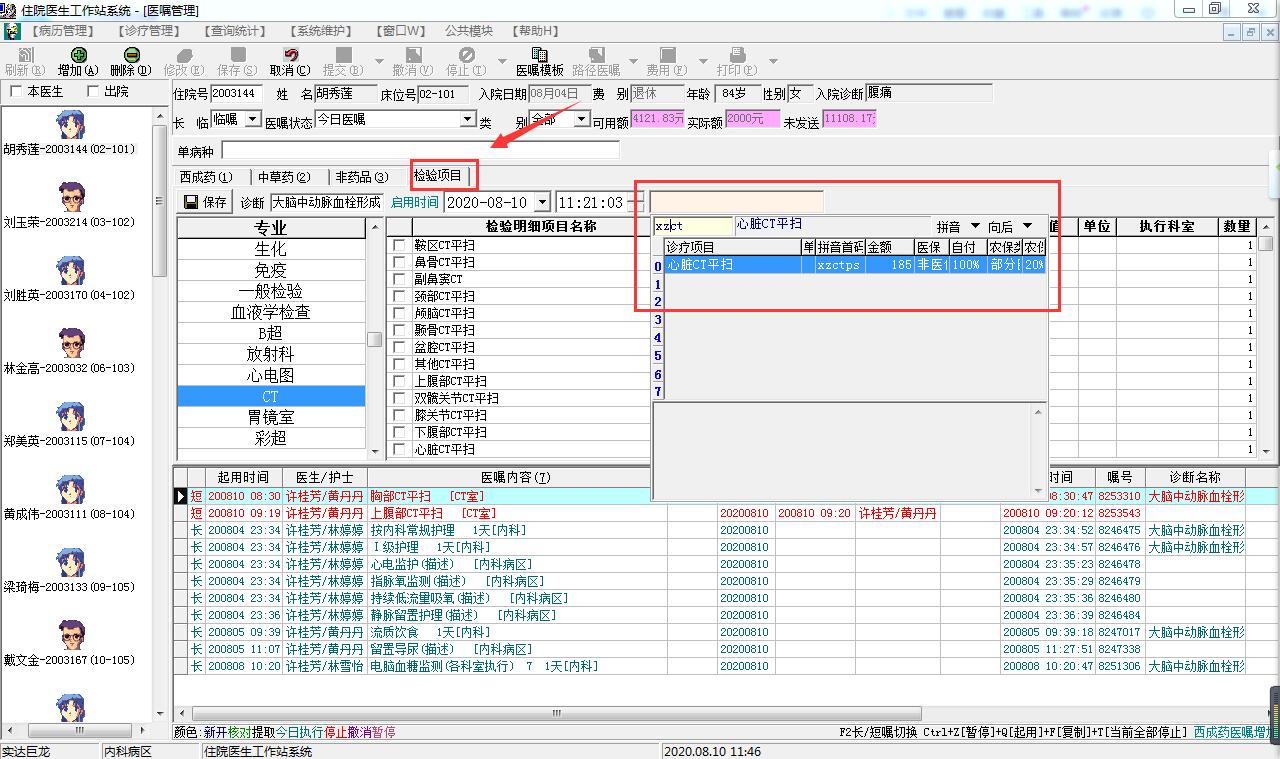
Task: Open the 启用时间 date dropdown
Action: coord(542,202)
